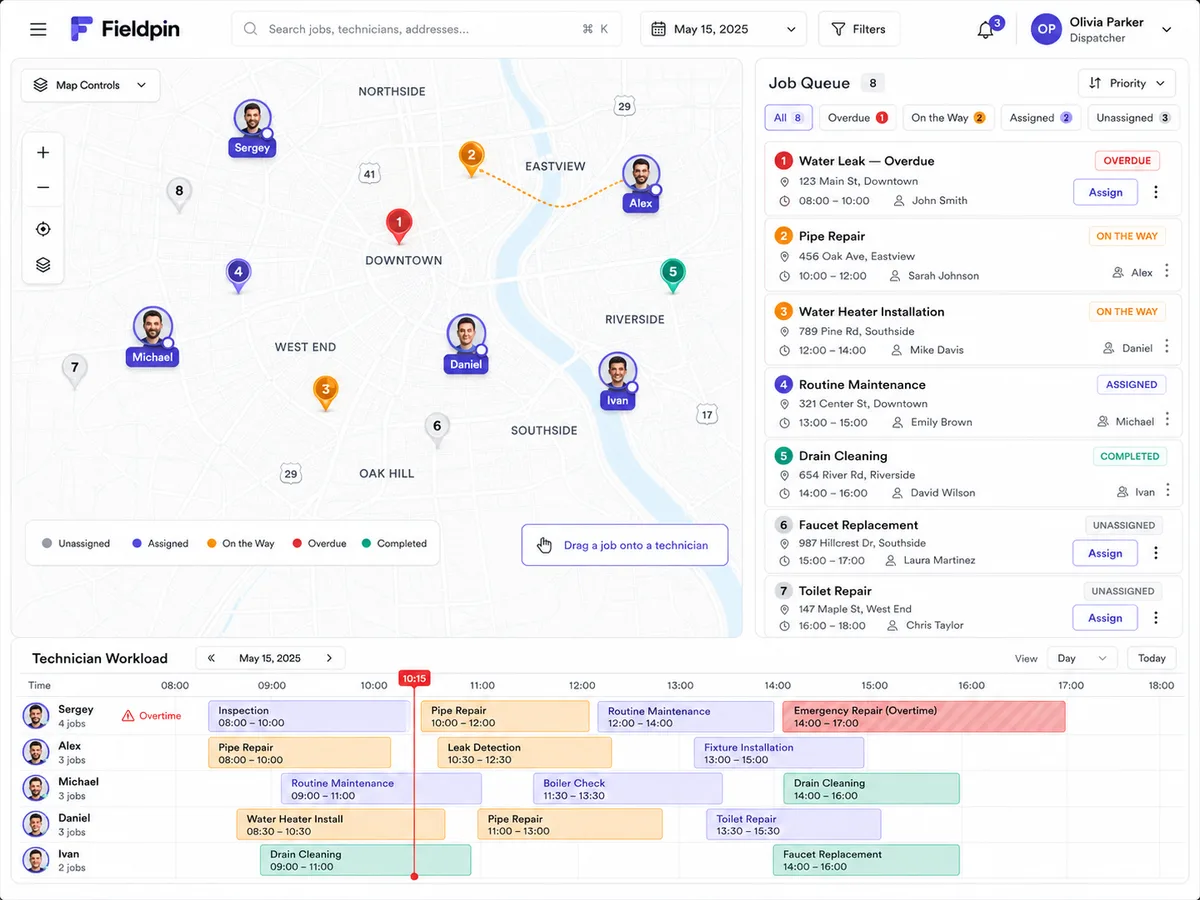
Task: Open the hamburger navigation menu
Action: tap(38, 29)
